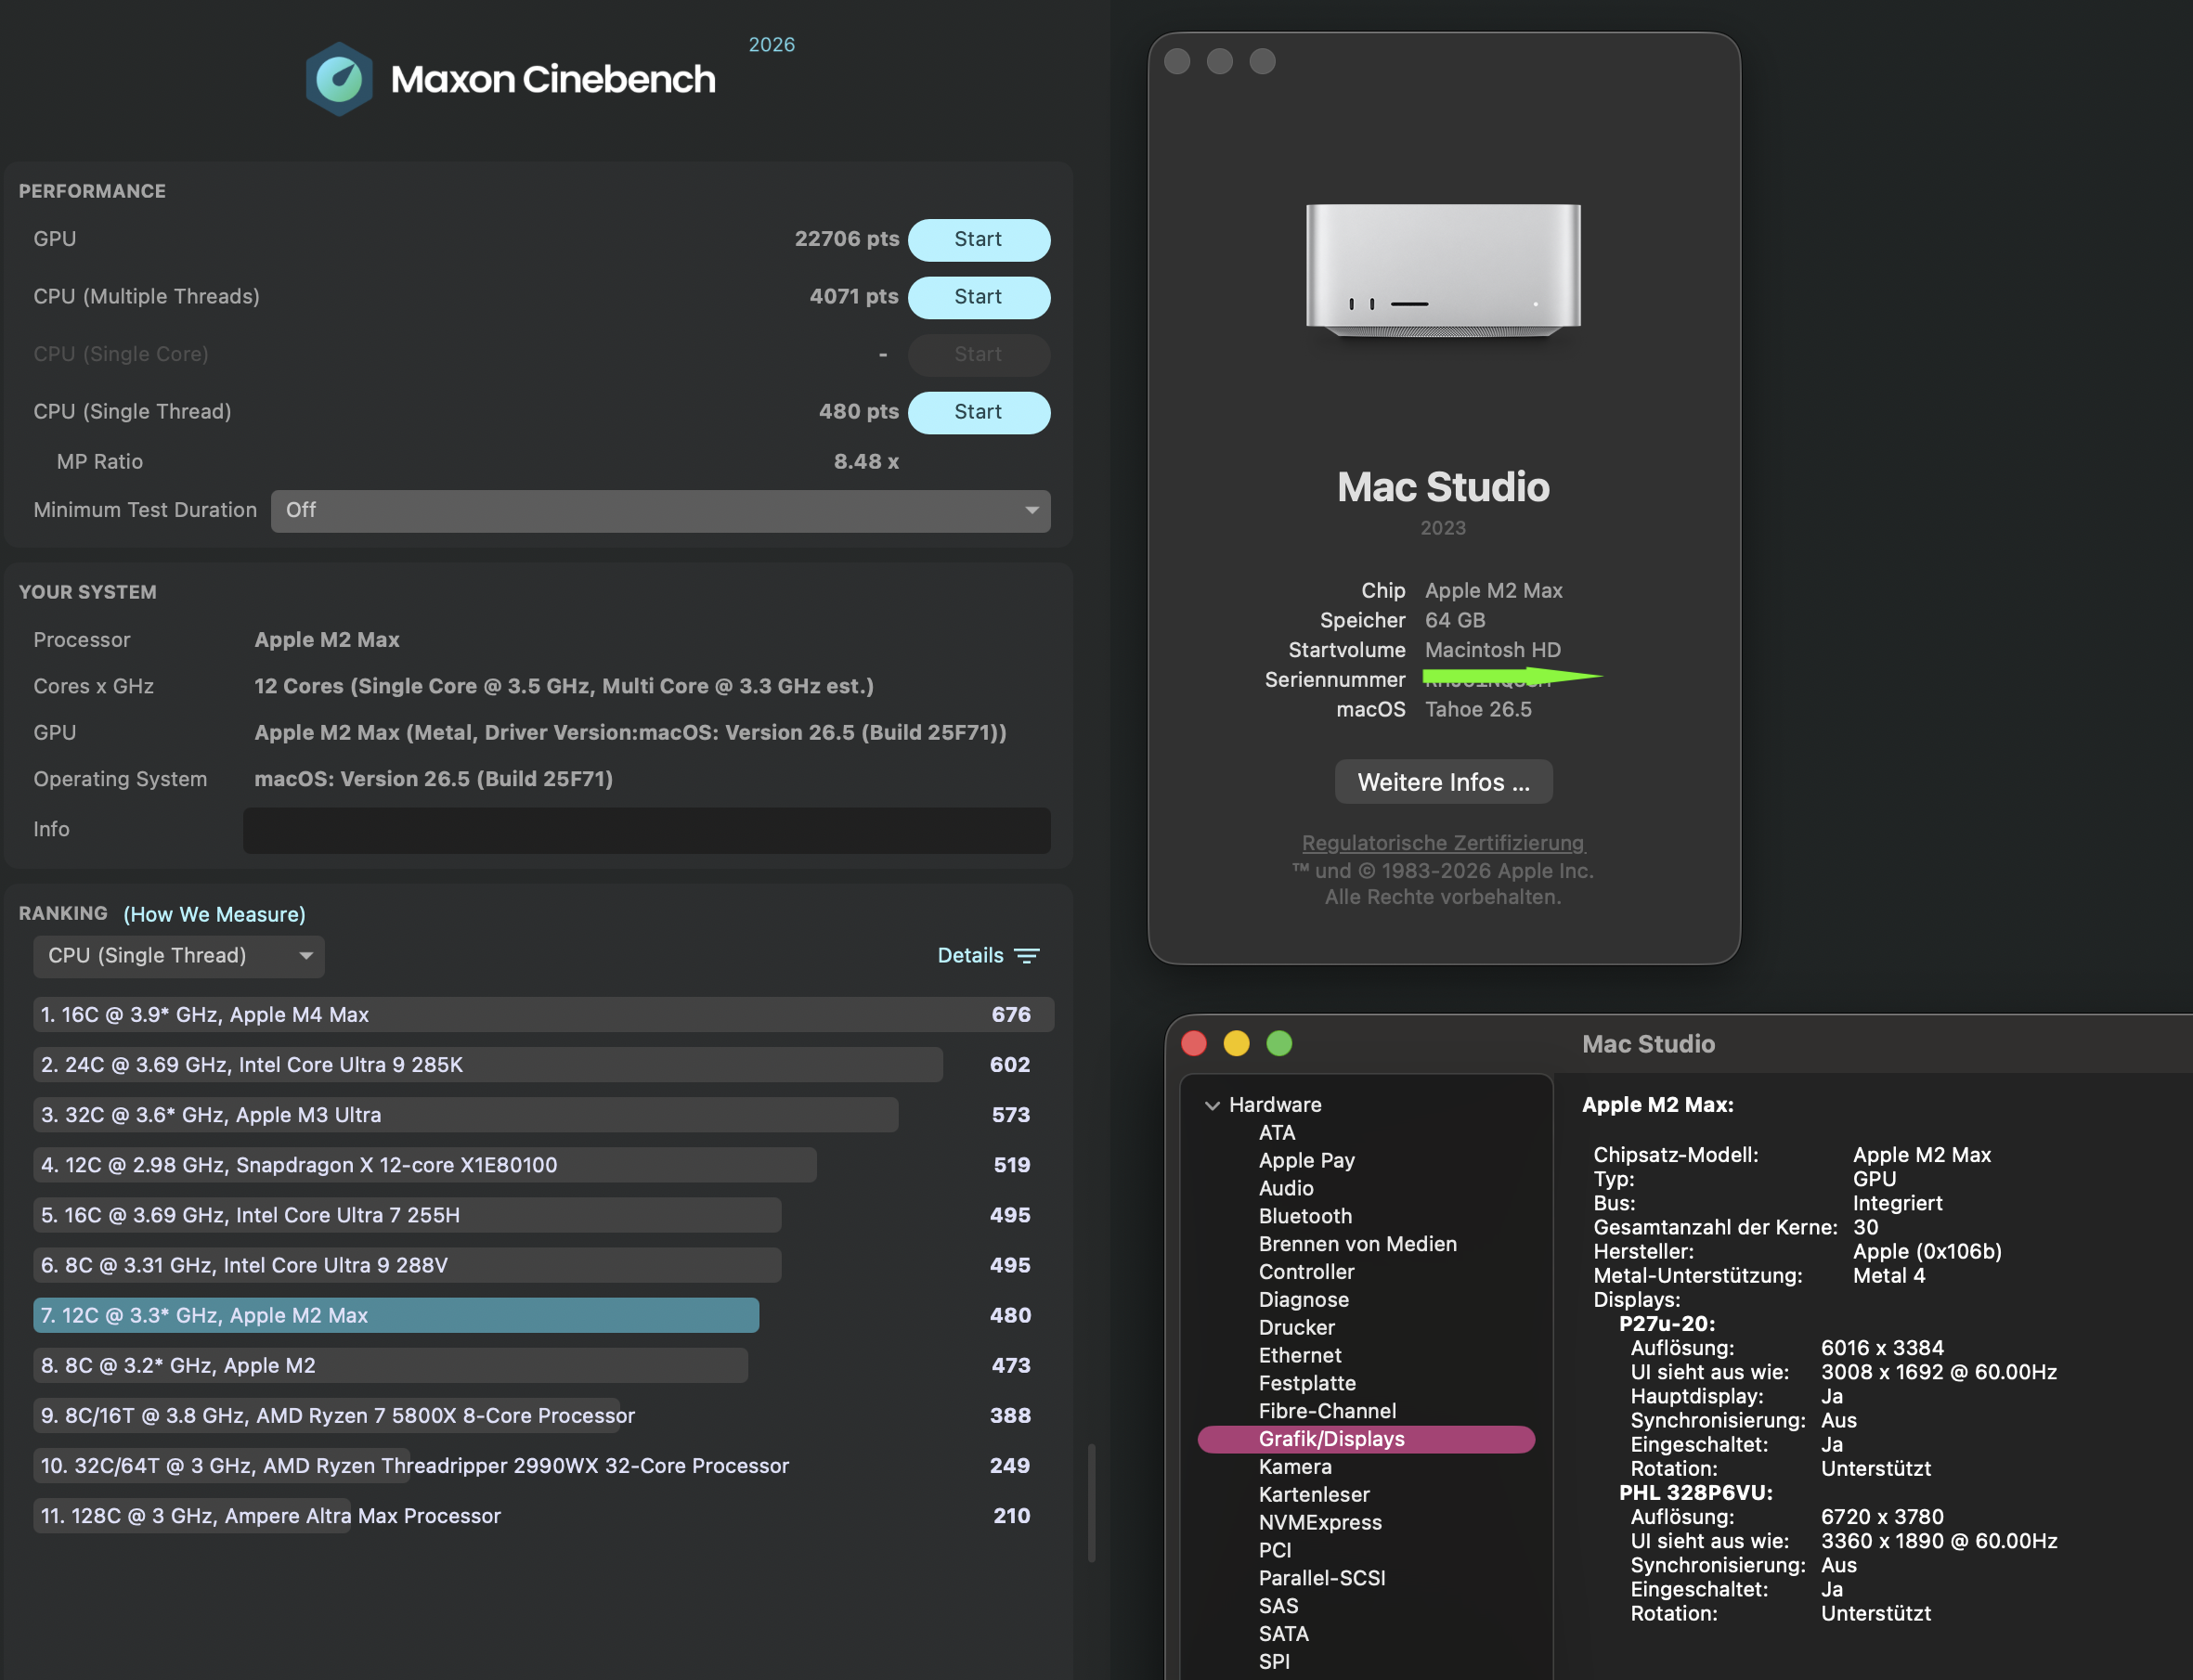Start the CPU (Multiple Threads) benchmark

978,297
